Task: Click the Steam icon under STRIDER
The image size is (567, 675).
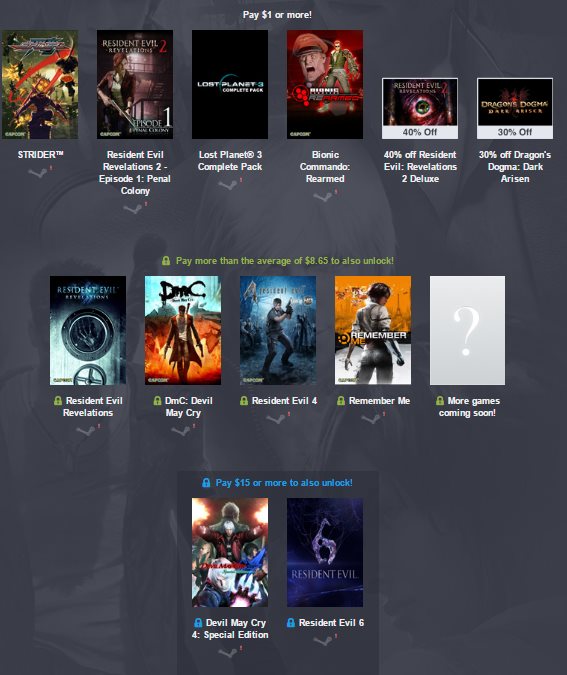Action: [38, 173]
